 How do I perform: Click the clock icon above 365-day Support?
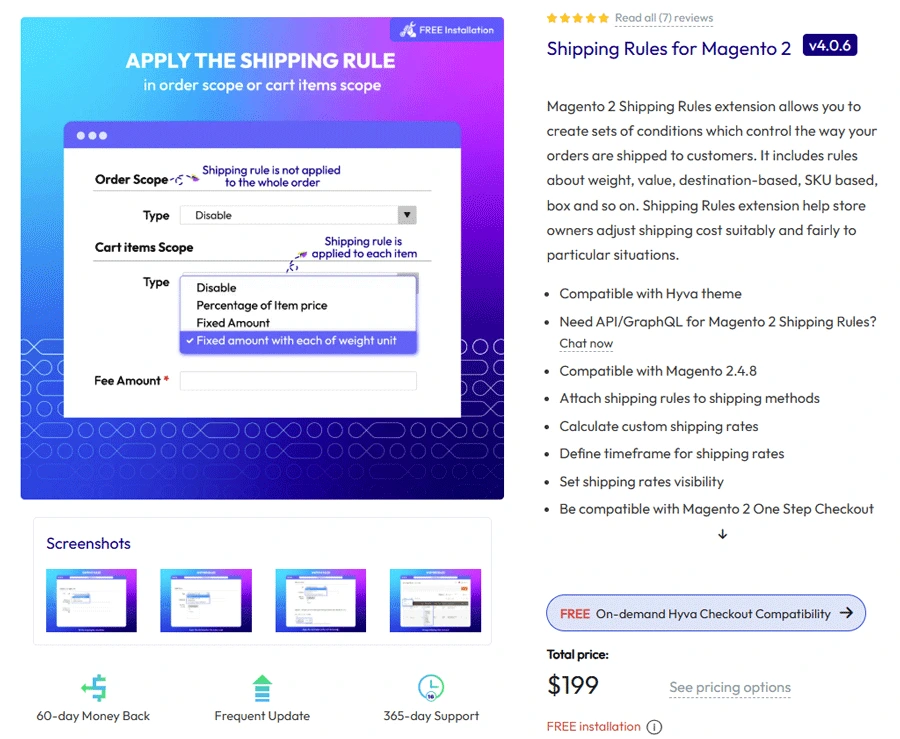pos(431,686)
